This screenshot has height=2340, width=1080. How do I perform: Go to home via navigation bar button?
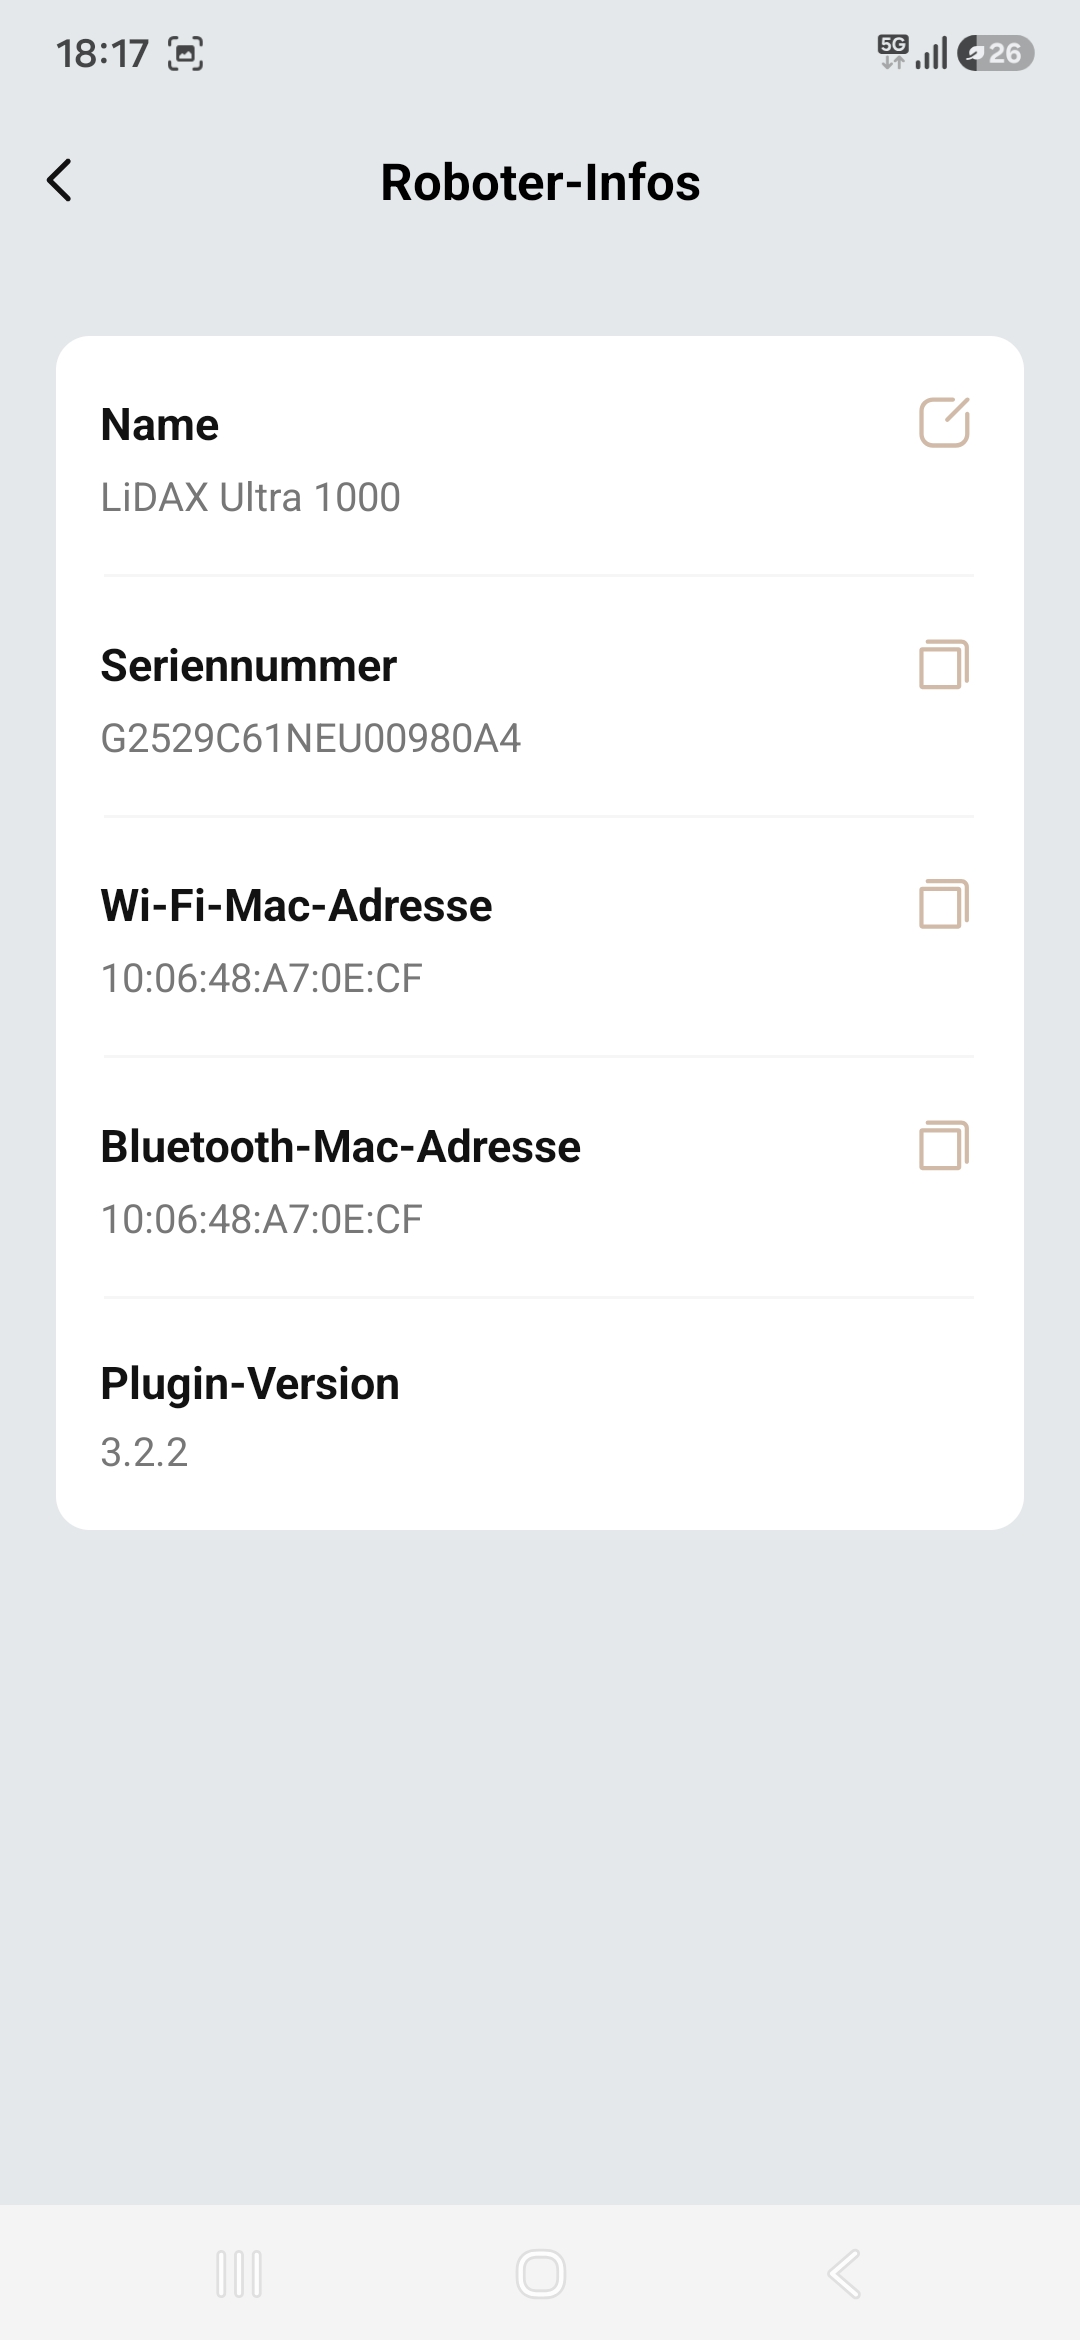click(540, 2274)
